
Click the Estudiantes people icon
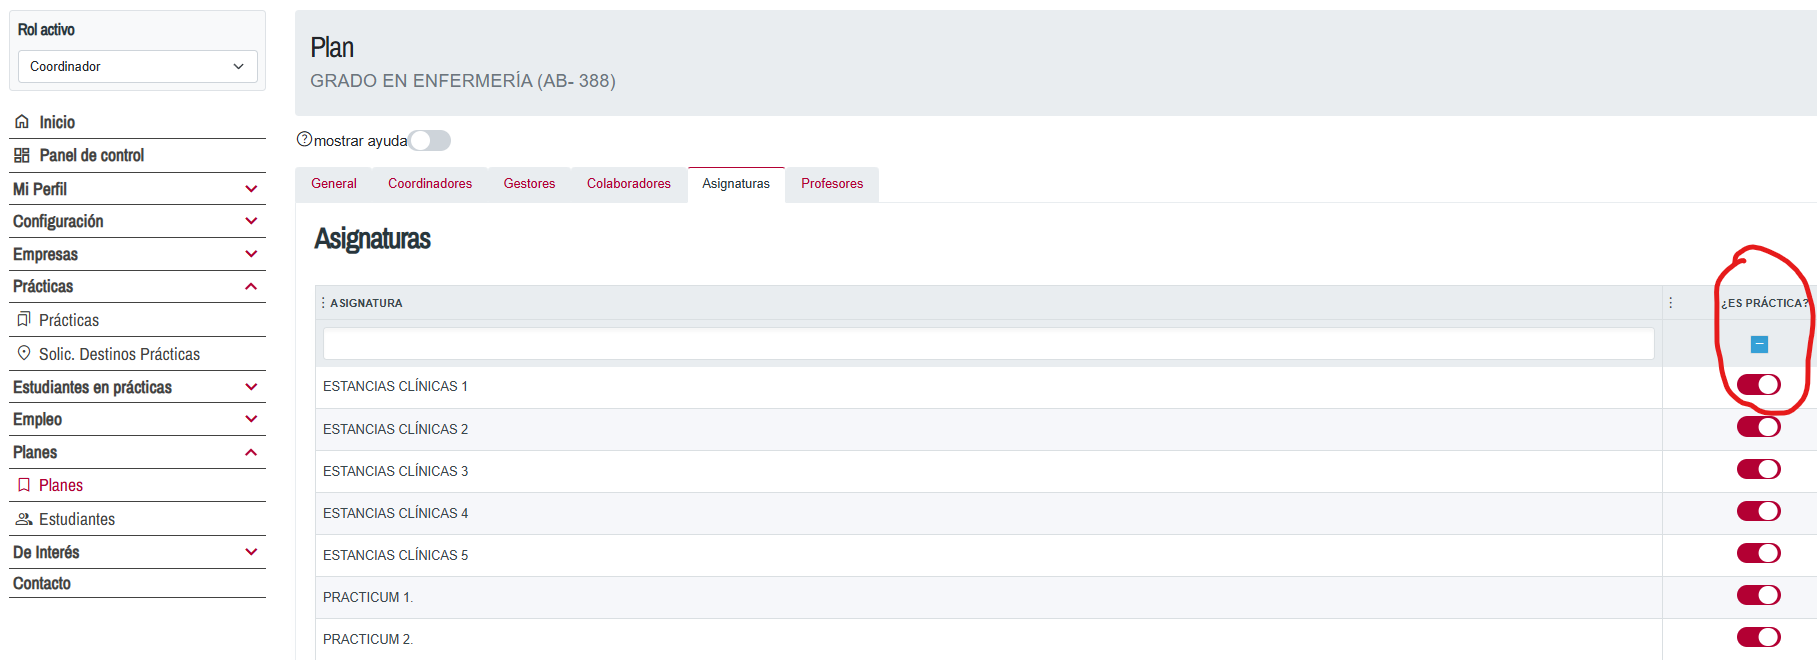click(x=24, y=519)
